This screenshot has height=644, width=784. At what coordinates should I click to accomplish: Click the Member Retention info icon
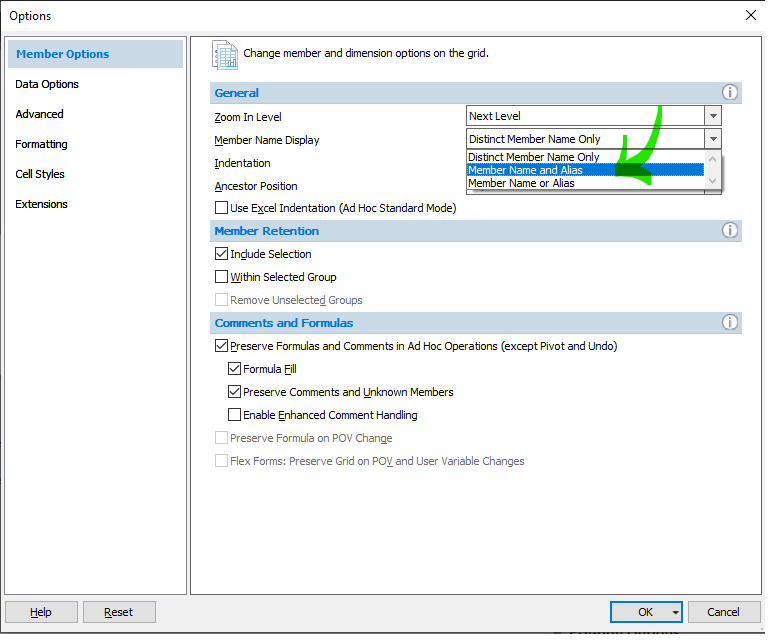coord(730,230)
